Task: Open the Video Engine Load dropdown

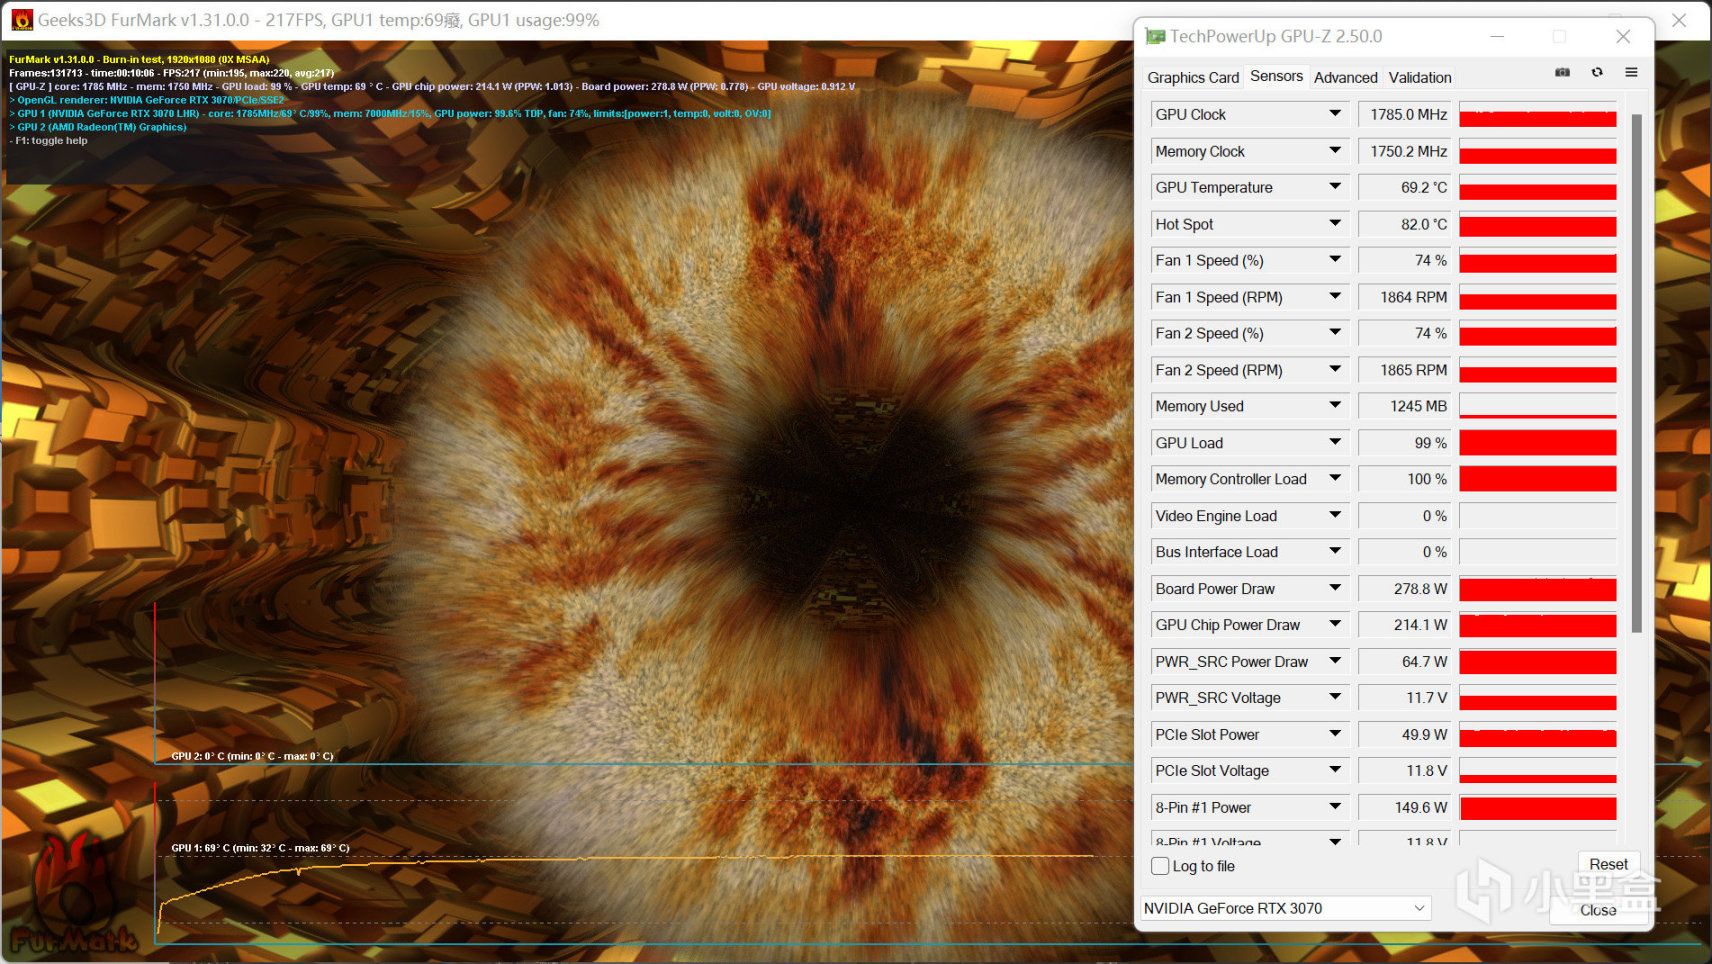Action: [1335, 516]
